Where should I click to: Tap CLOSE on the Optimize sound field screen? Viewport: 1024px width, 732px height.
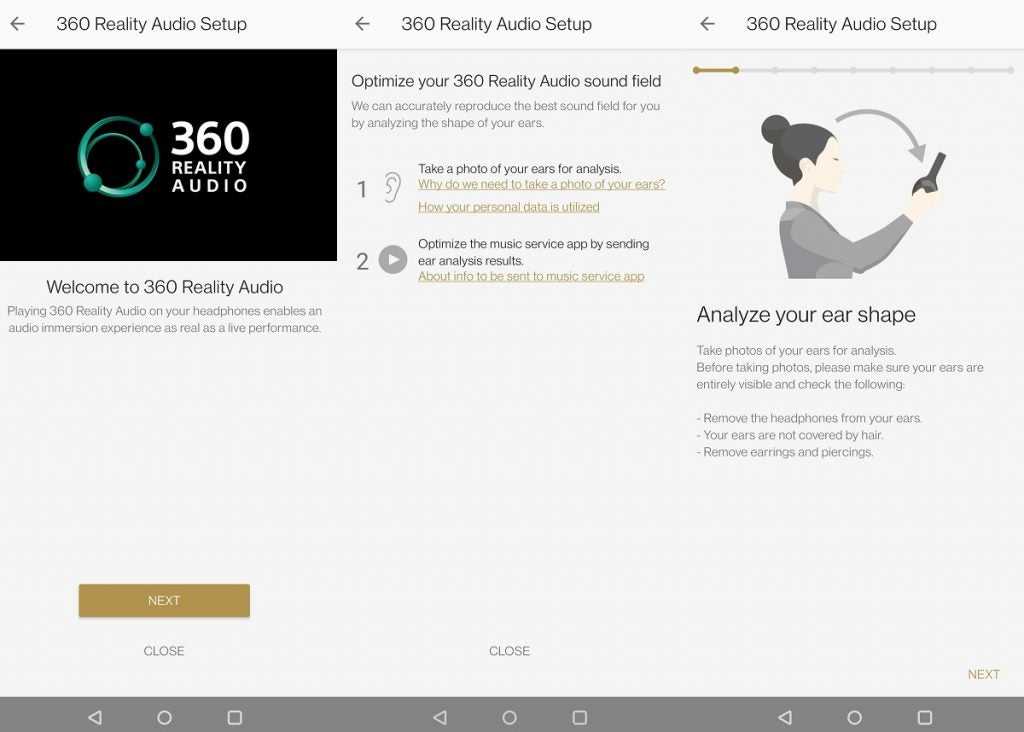pos(509,651)
